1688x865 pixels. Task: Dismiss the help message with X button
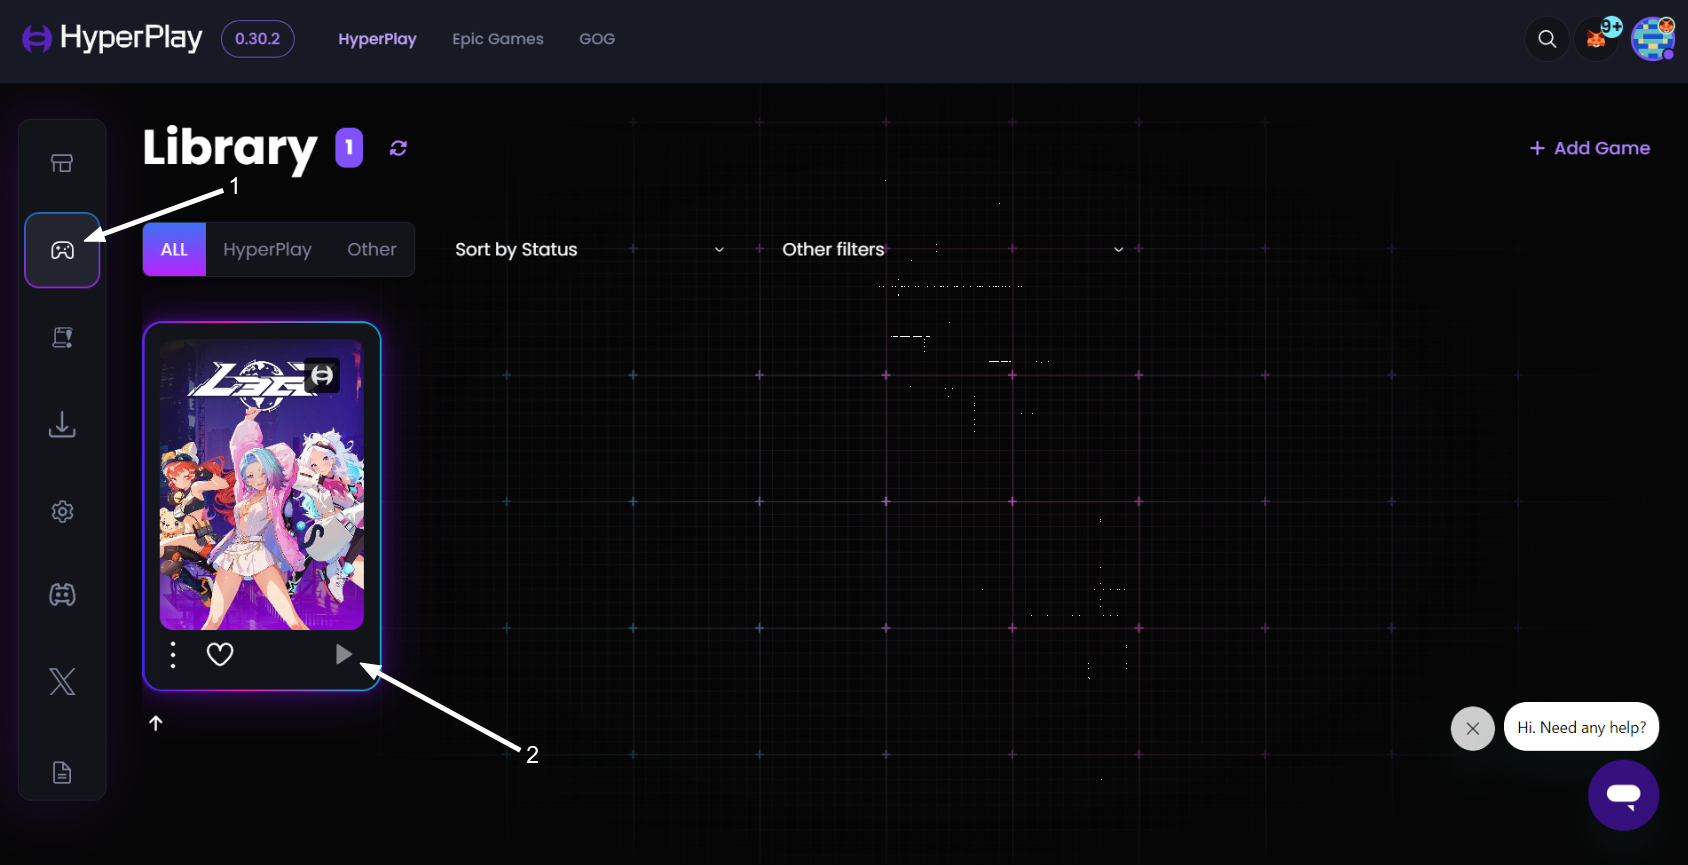1473,728
